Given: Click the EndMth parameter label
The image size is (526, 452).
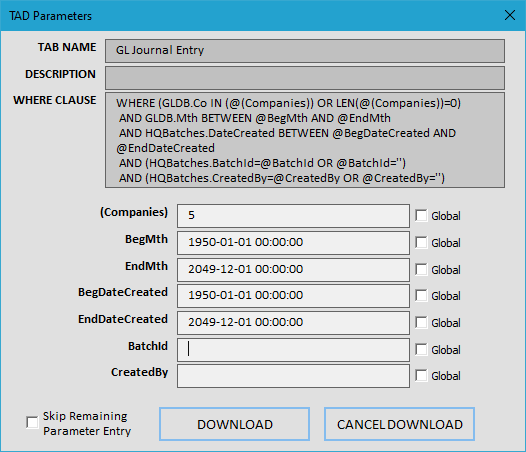Looking at the screenshot, I should tap(146, 266).
